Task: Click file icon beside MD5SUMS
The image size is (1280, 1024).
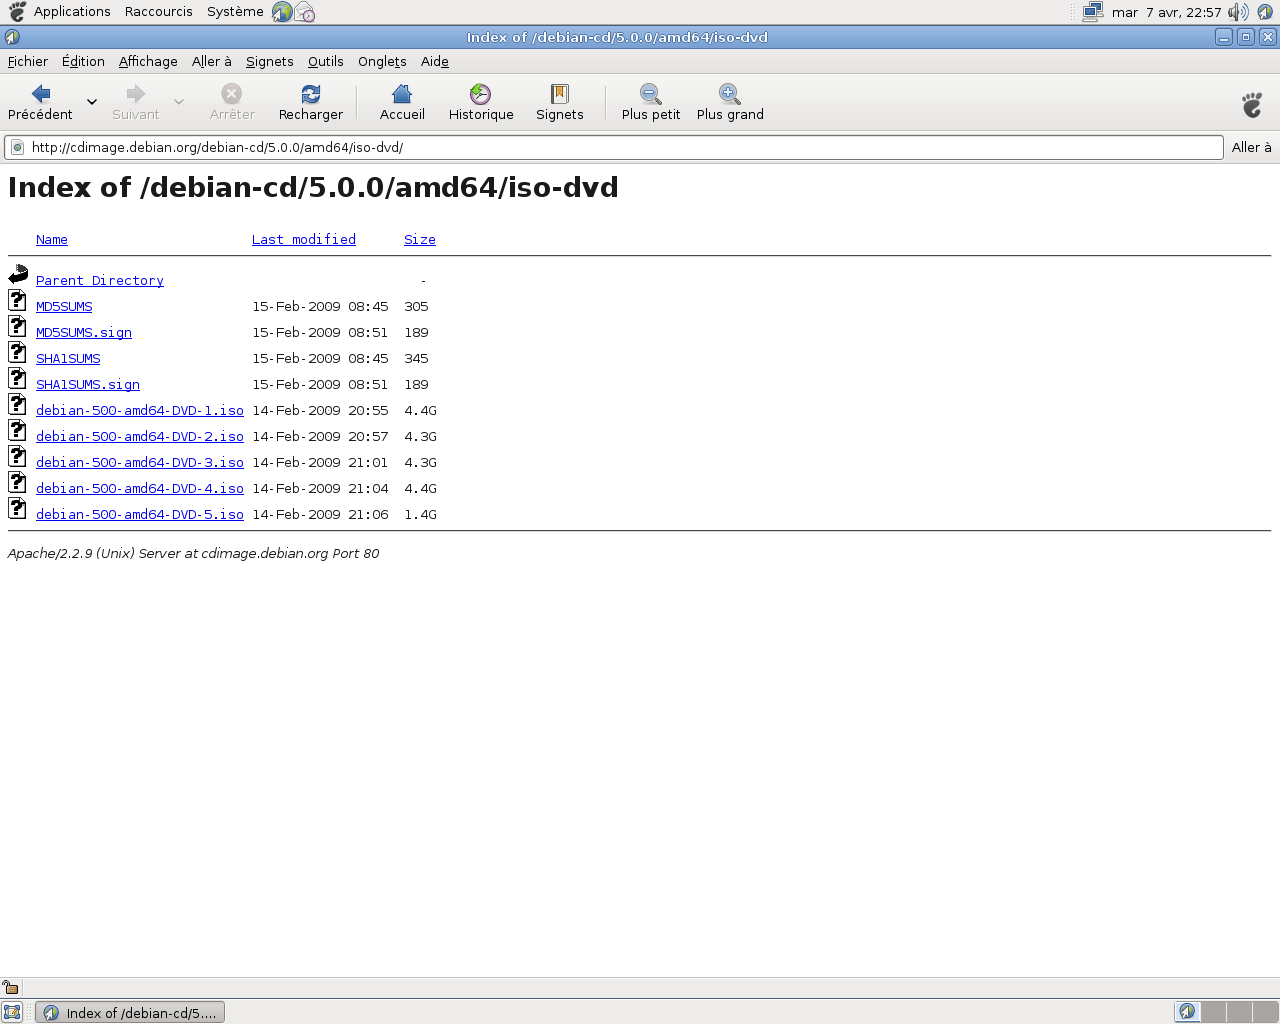Action: point(17,300)
